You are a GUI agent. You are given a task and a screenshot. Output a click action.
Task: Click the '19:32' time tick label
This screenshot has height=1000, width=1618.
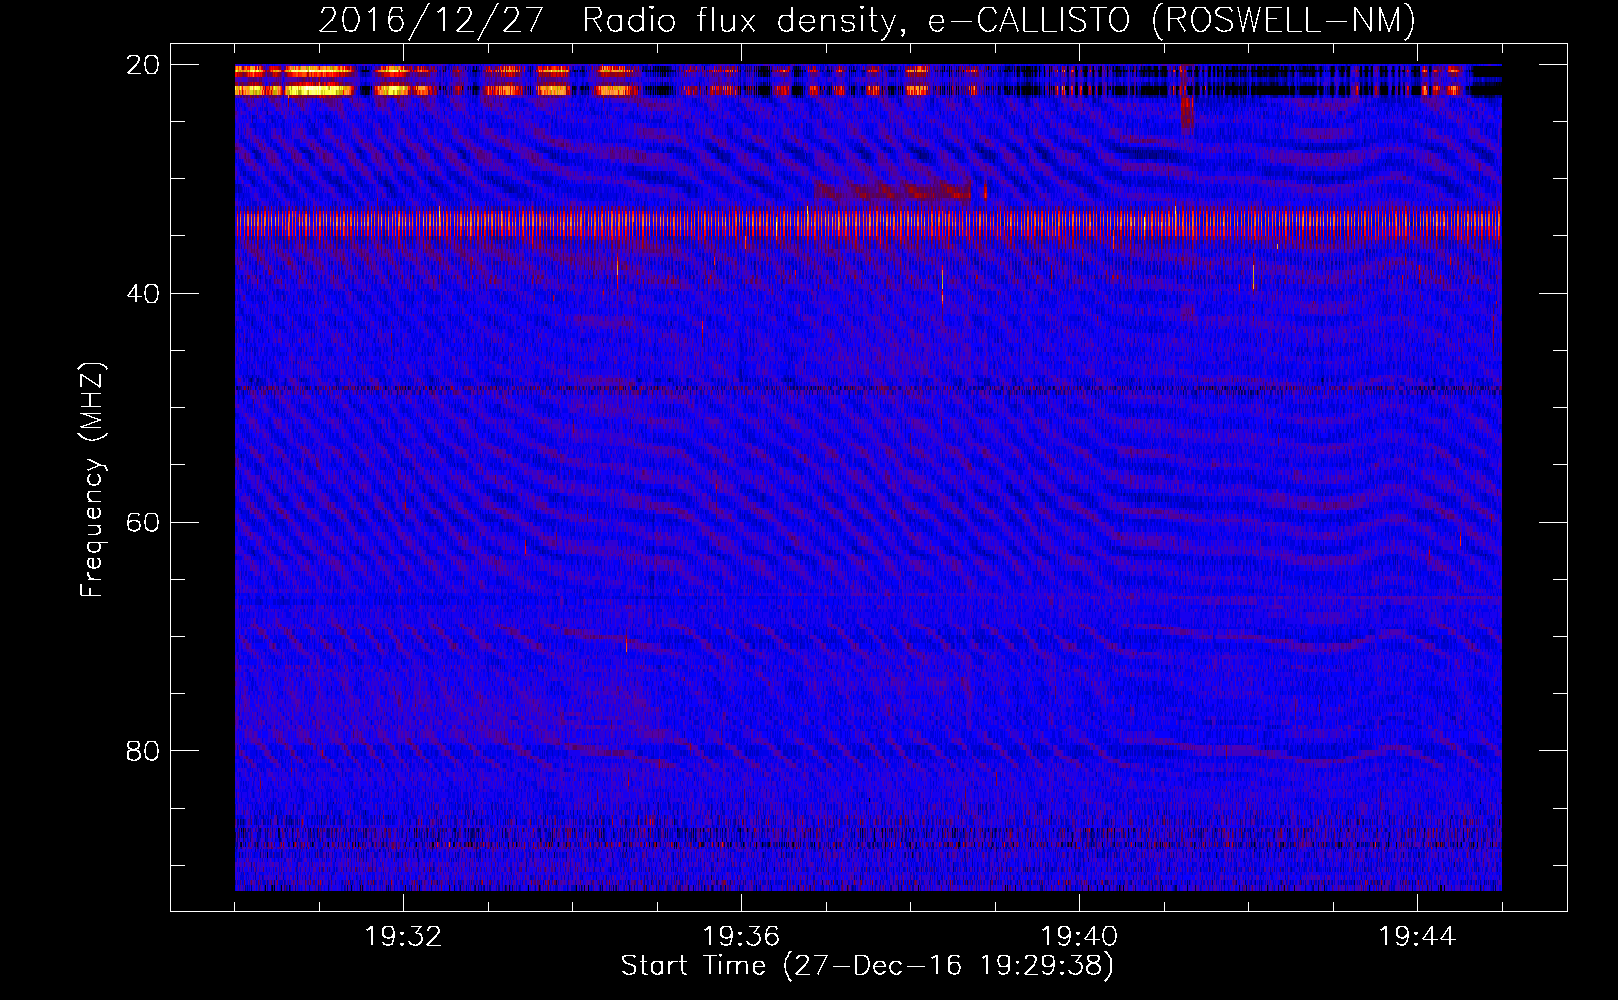403,937
